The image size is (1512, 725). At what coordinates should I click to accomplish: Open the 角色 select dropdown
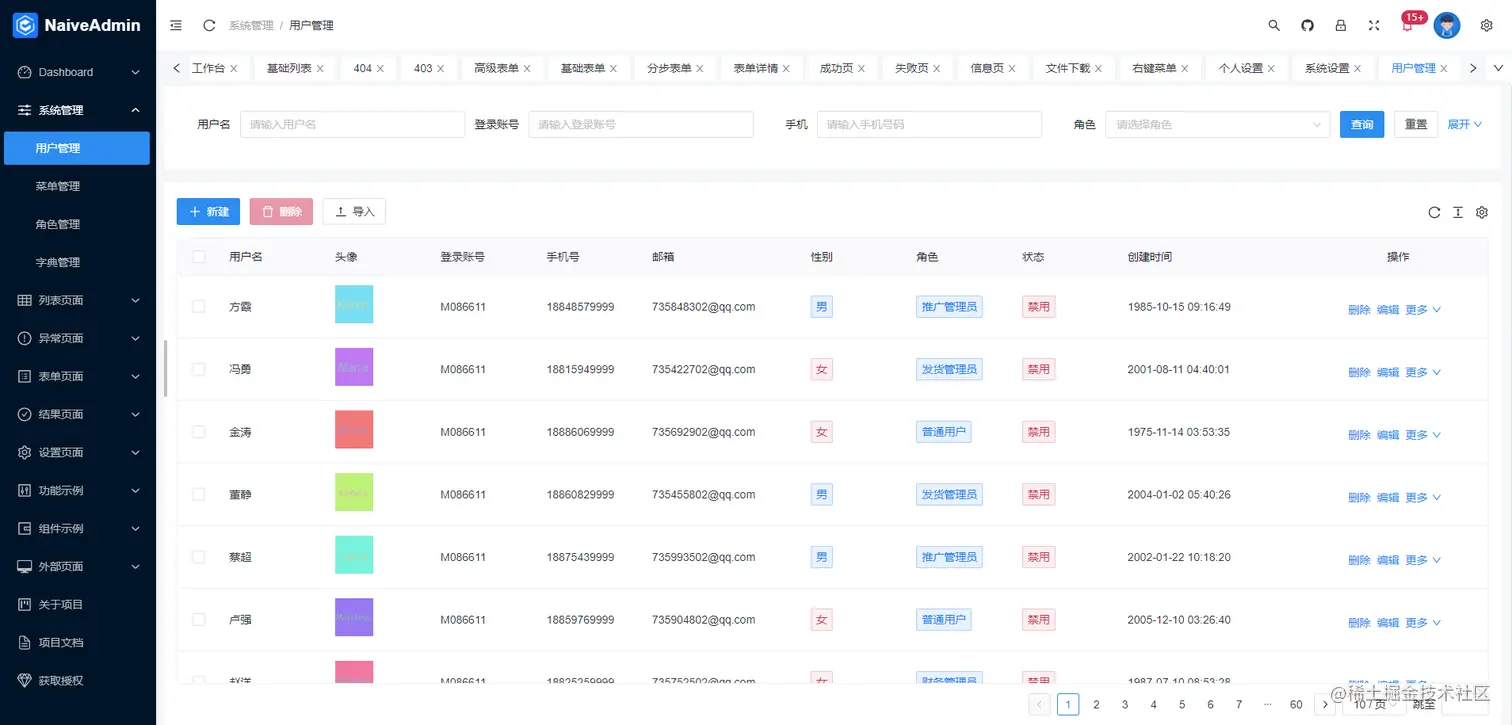pyautogui.click(x=1218, y=124)
